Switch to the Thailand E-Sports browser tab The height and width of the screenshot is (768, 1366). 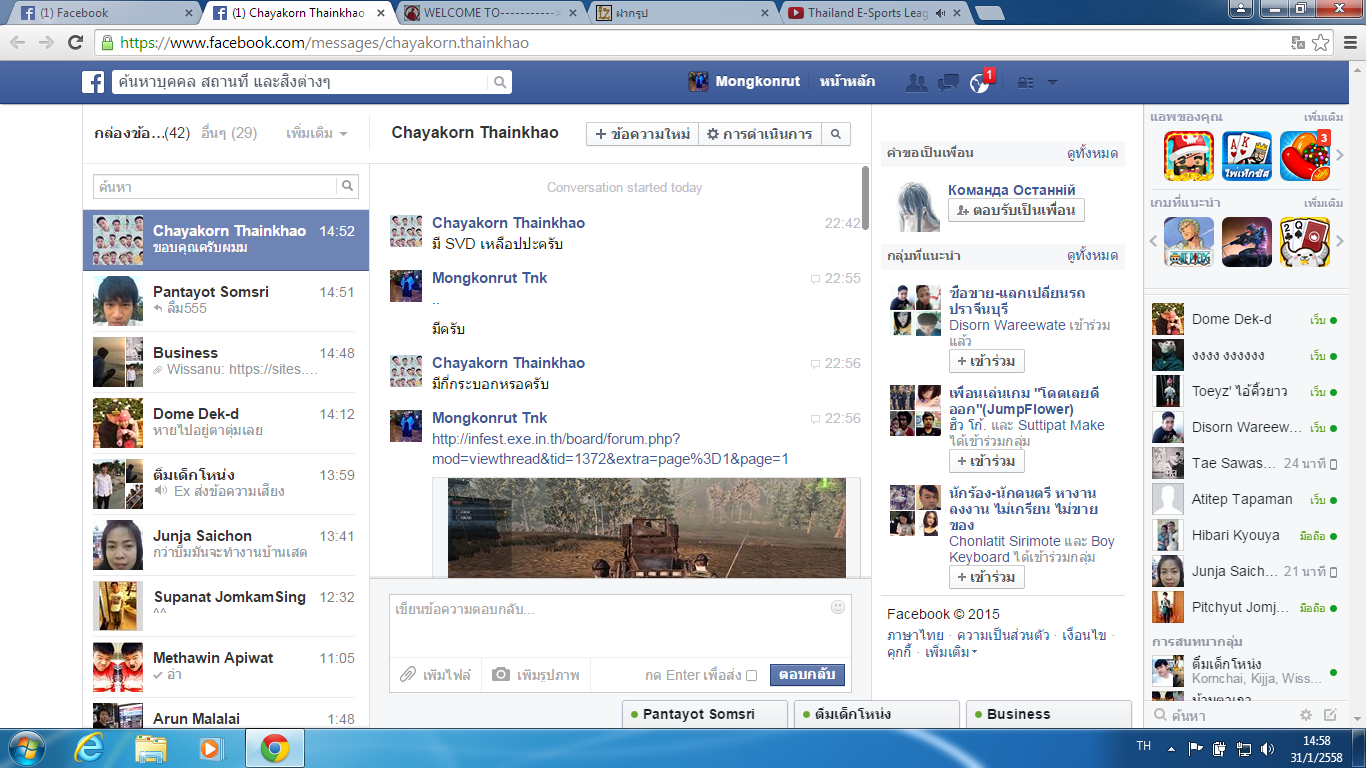point(876,13)
